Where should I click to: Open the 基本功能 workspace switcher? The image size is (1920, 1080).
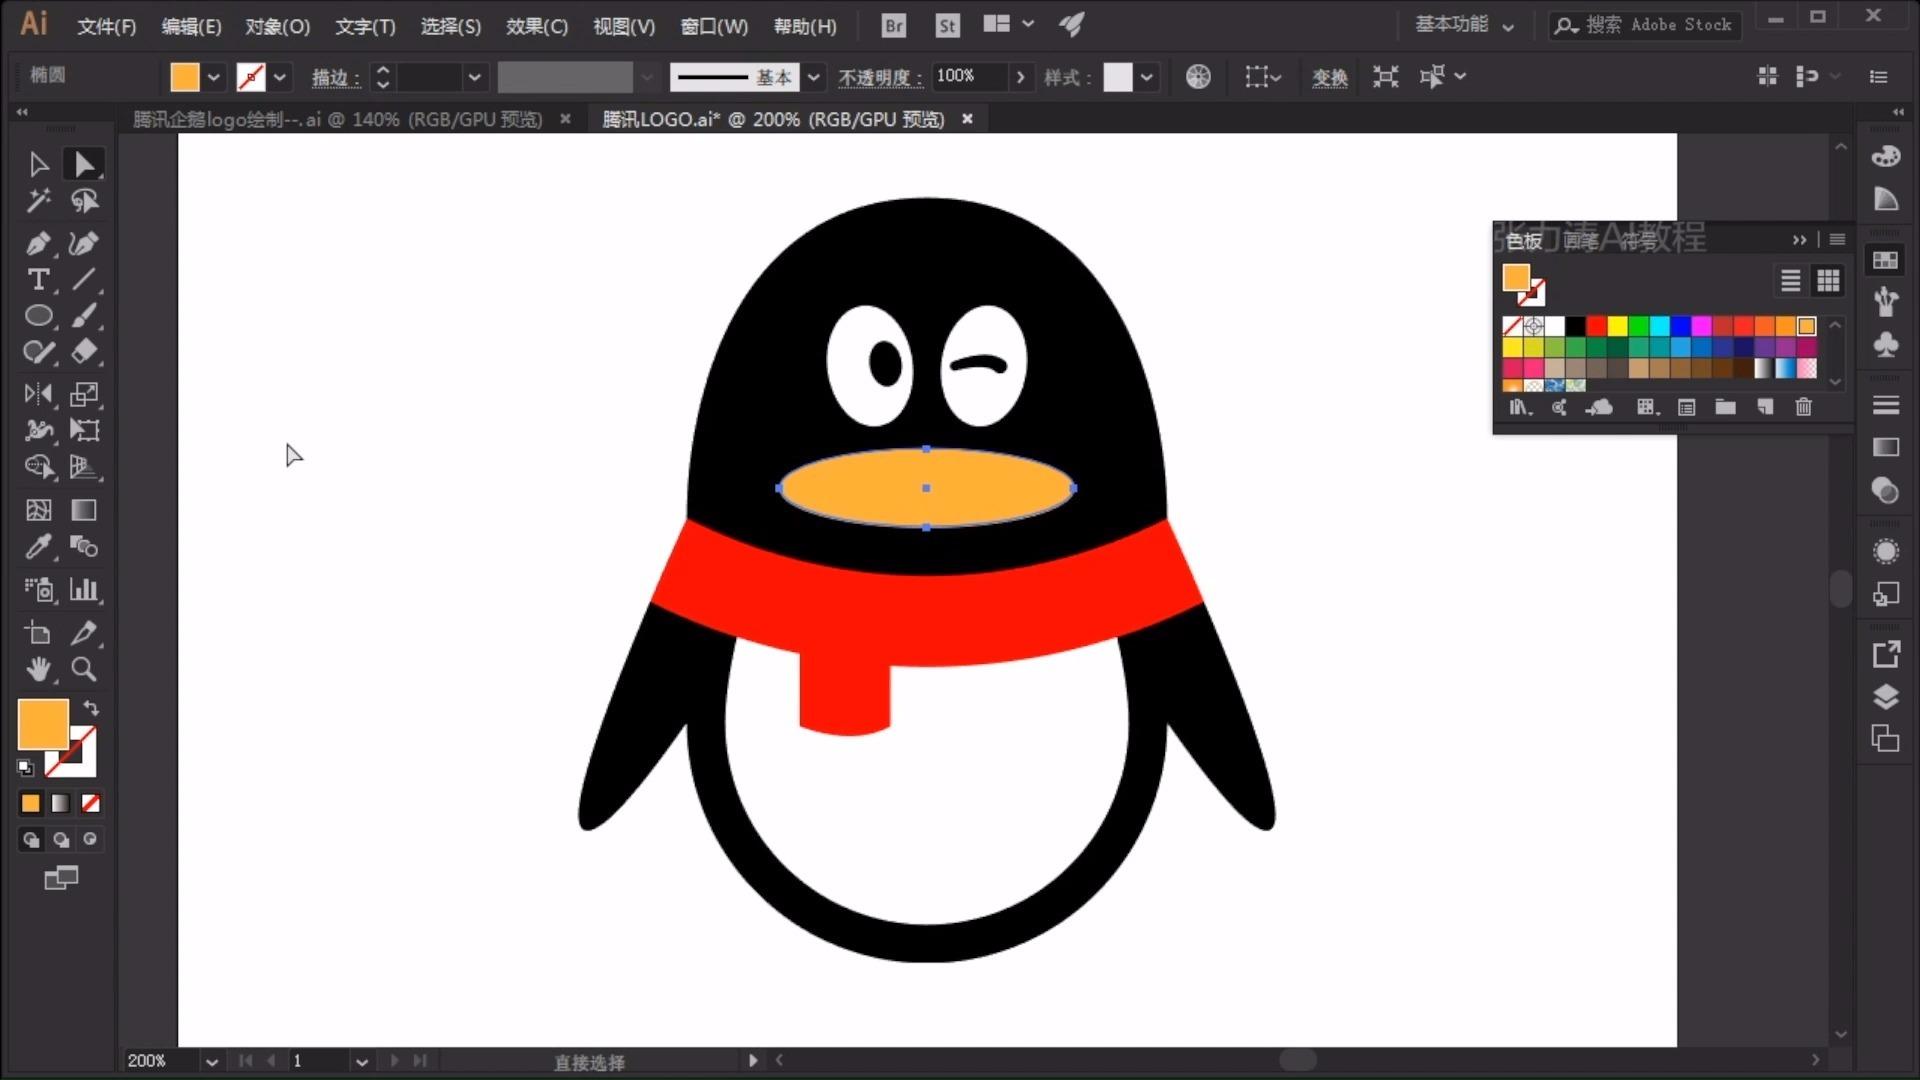point(1463,25)
